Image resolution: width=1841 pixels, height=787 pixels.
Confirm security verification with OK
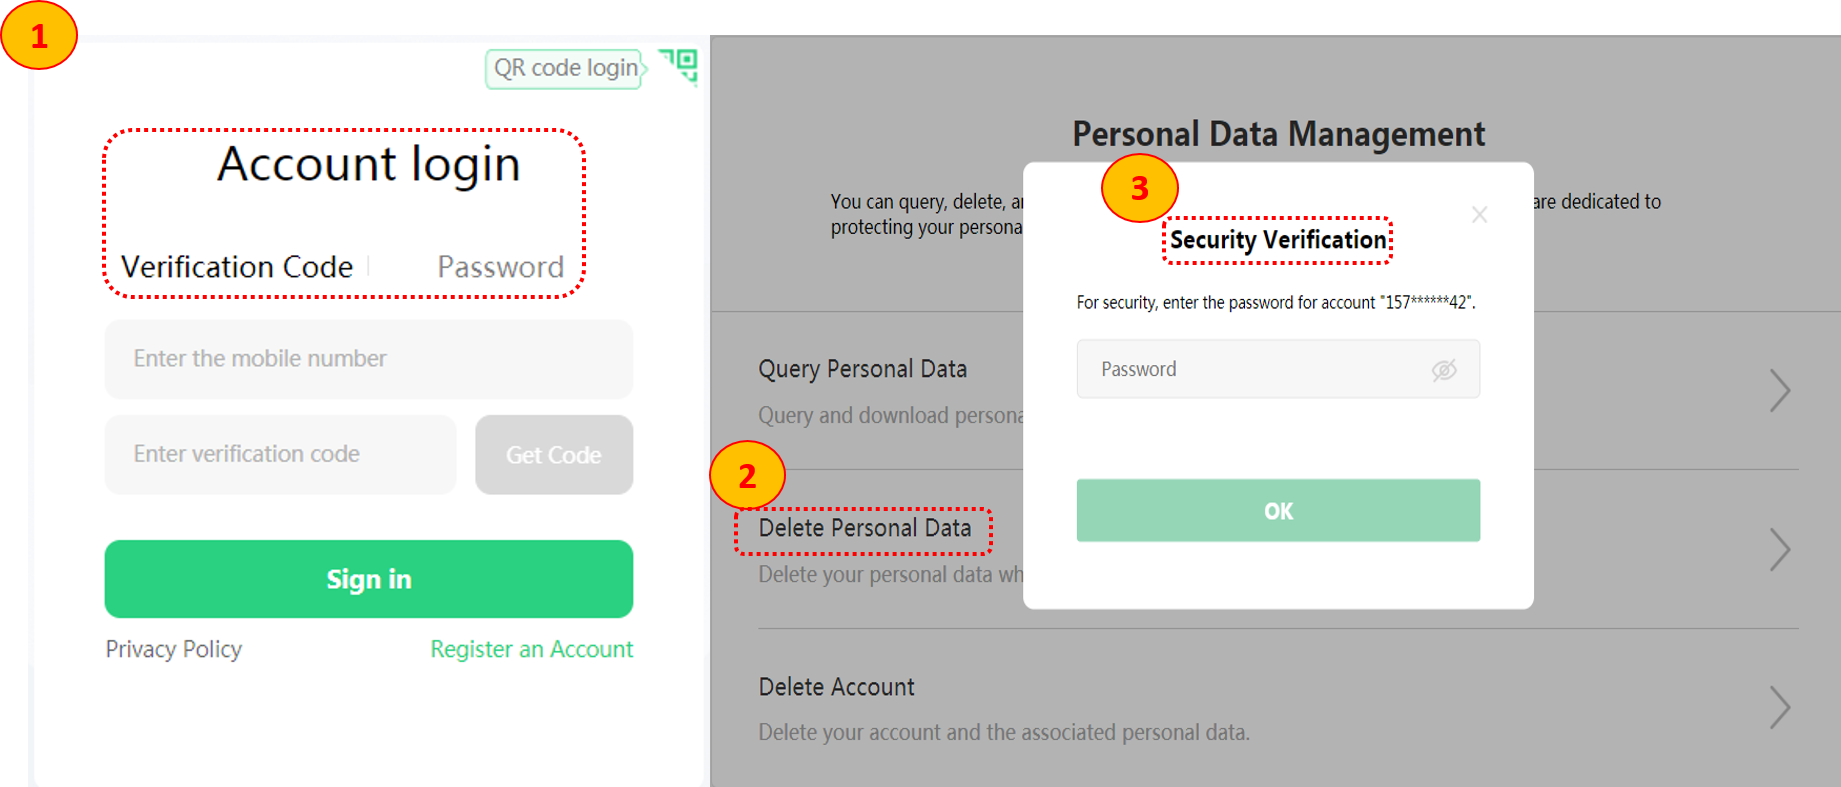coord(1277,510)
